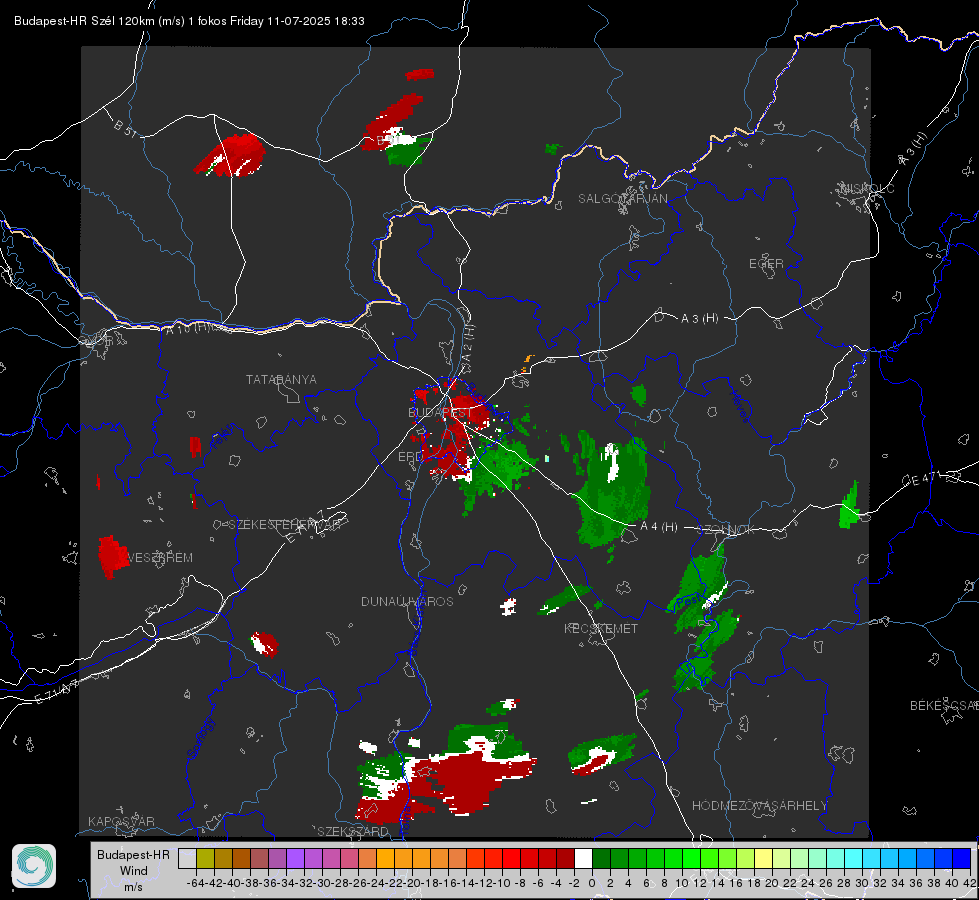
Task: Select the MISKOLC city label
Action: point(867,188)
